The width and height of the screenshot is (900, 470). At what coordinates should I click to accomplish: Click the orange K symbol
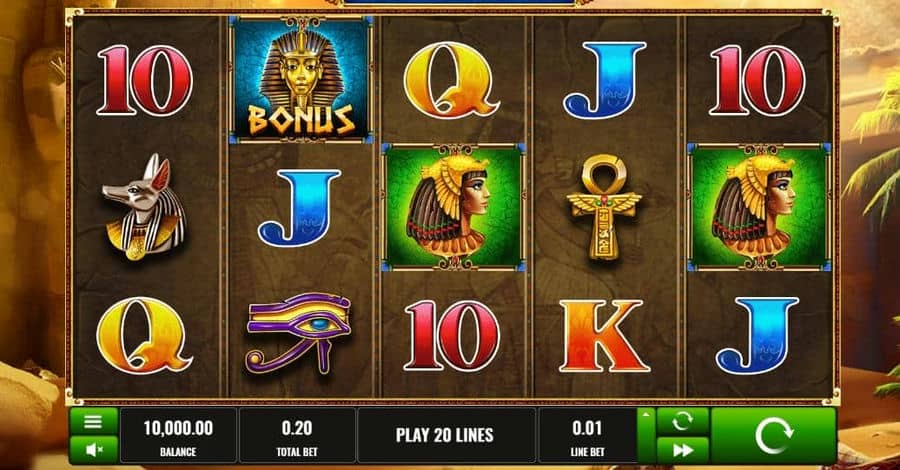[x=604, y=336]
